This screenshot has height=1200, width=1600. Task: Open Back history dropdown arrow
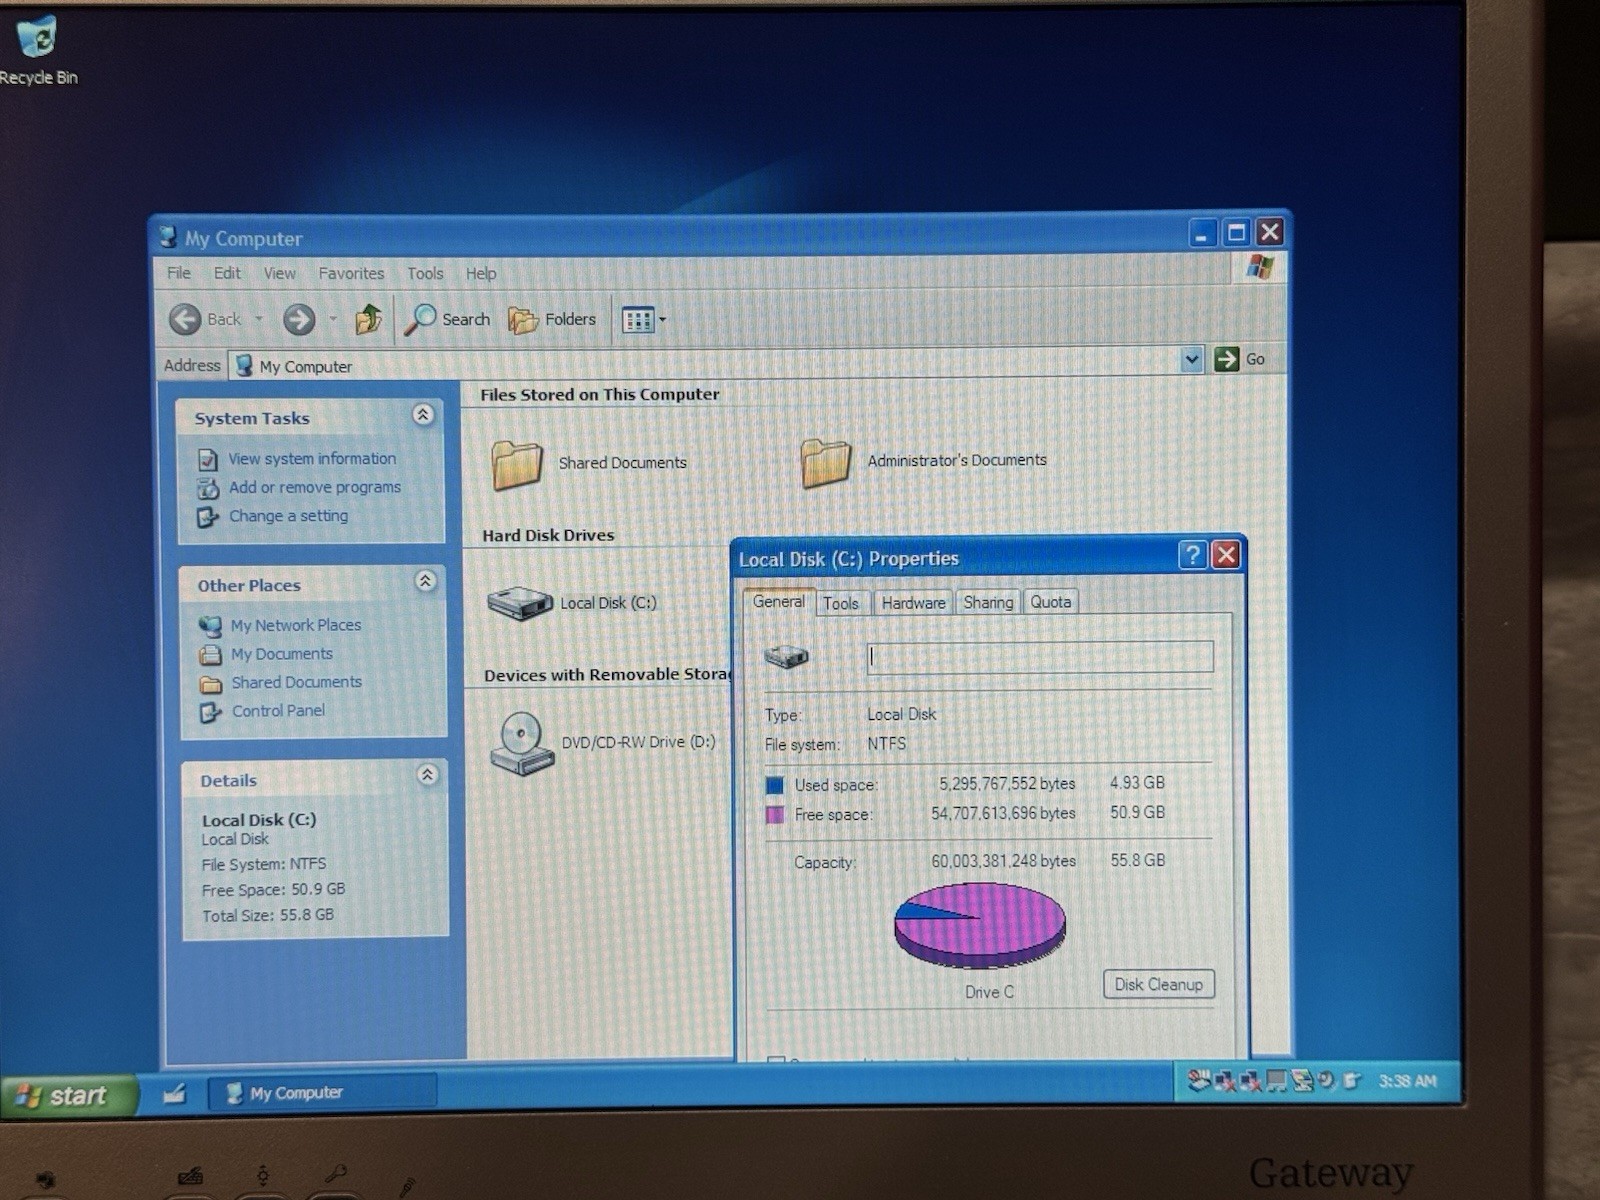coord(259,319)
